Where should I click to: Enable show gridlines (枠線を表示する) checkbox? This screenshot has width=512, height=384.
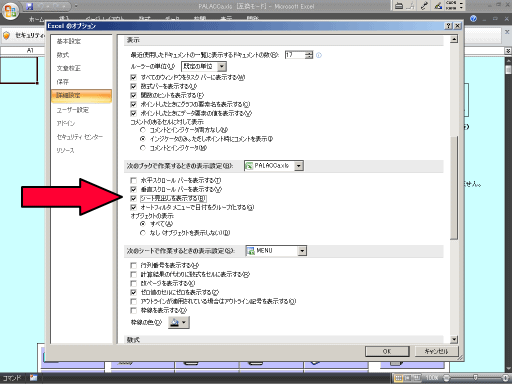tap(133, 310)
